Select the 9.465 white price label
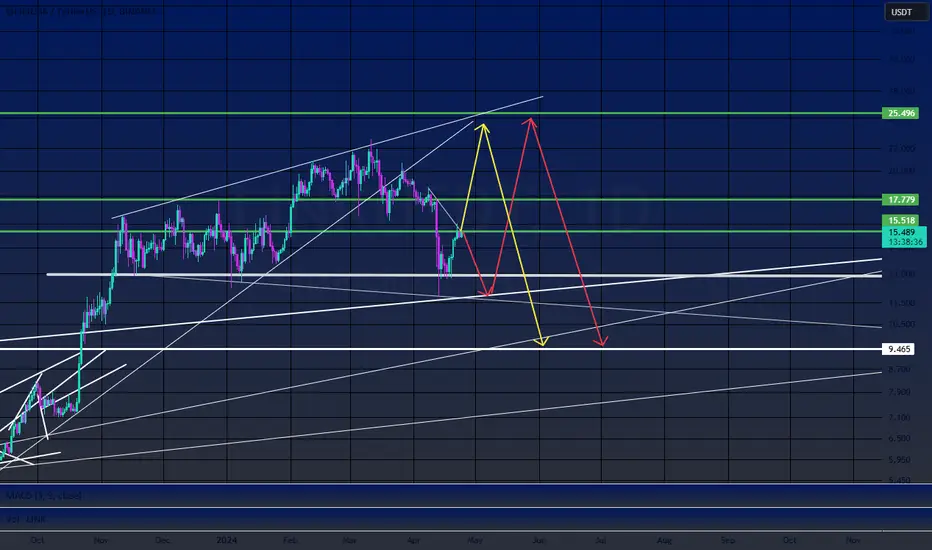The image size is (932, 550). pos(899,349)
